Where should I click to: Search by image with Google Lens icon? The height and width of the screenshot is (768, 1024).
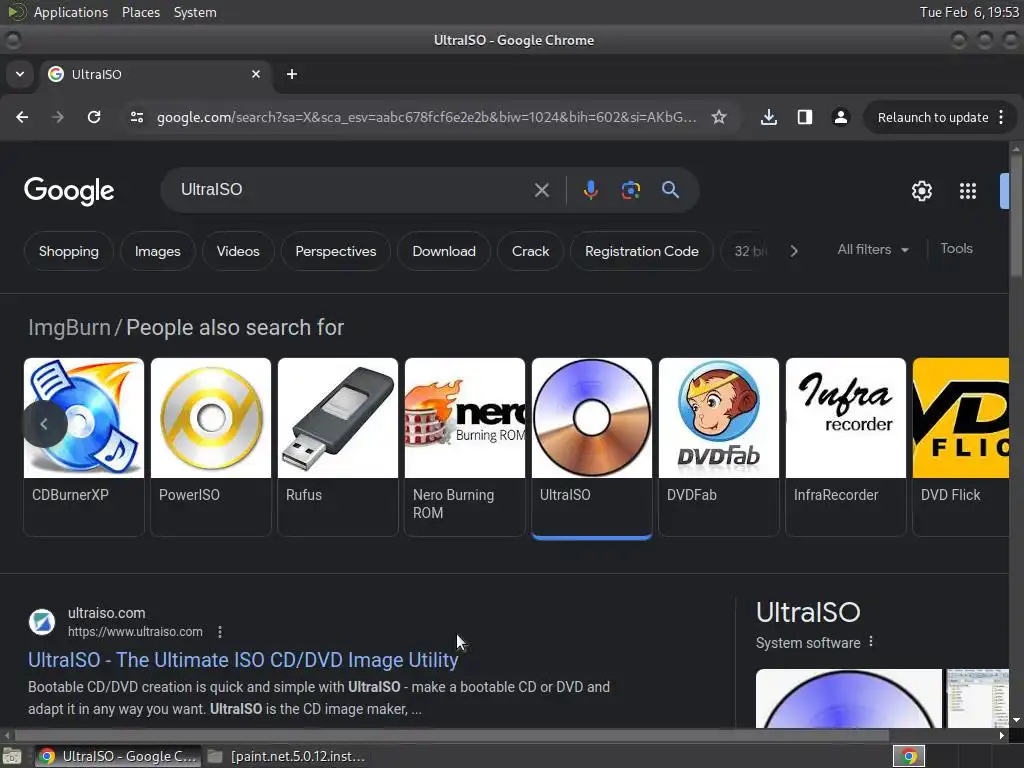[x=630, y=190]
